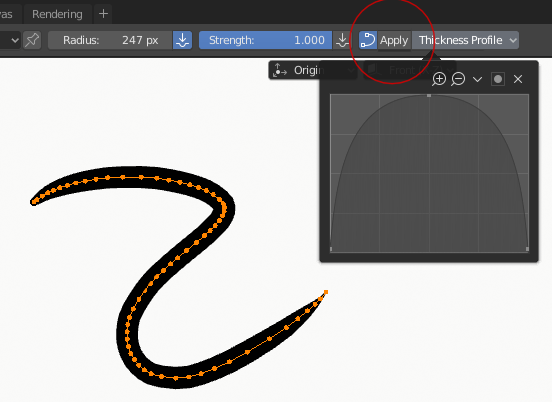Select the orange end point of stroke
This screenshot has height=402, width=552.
point(326,292)
